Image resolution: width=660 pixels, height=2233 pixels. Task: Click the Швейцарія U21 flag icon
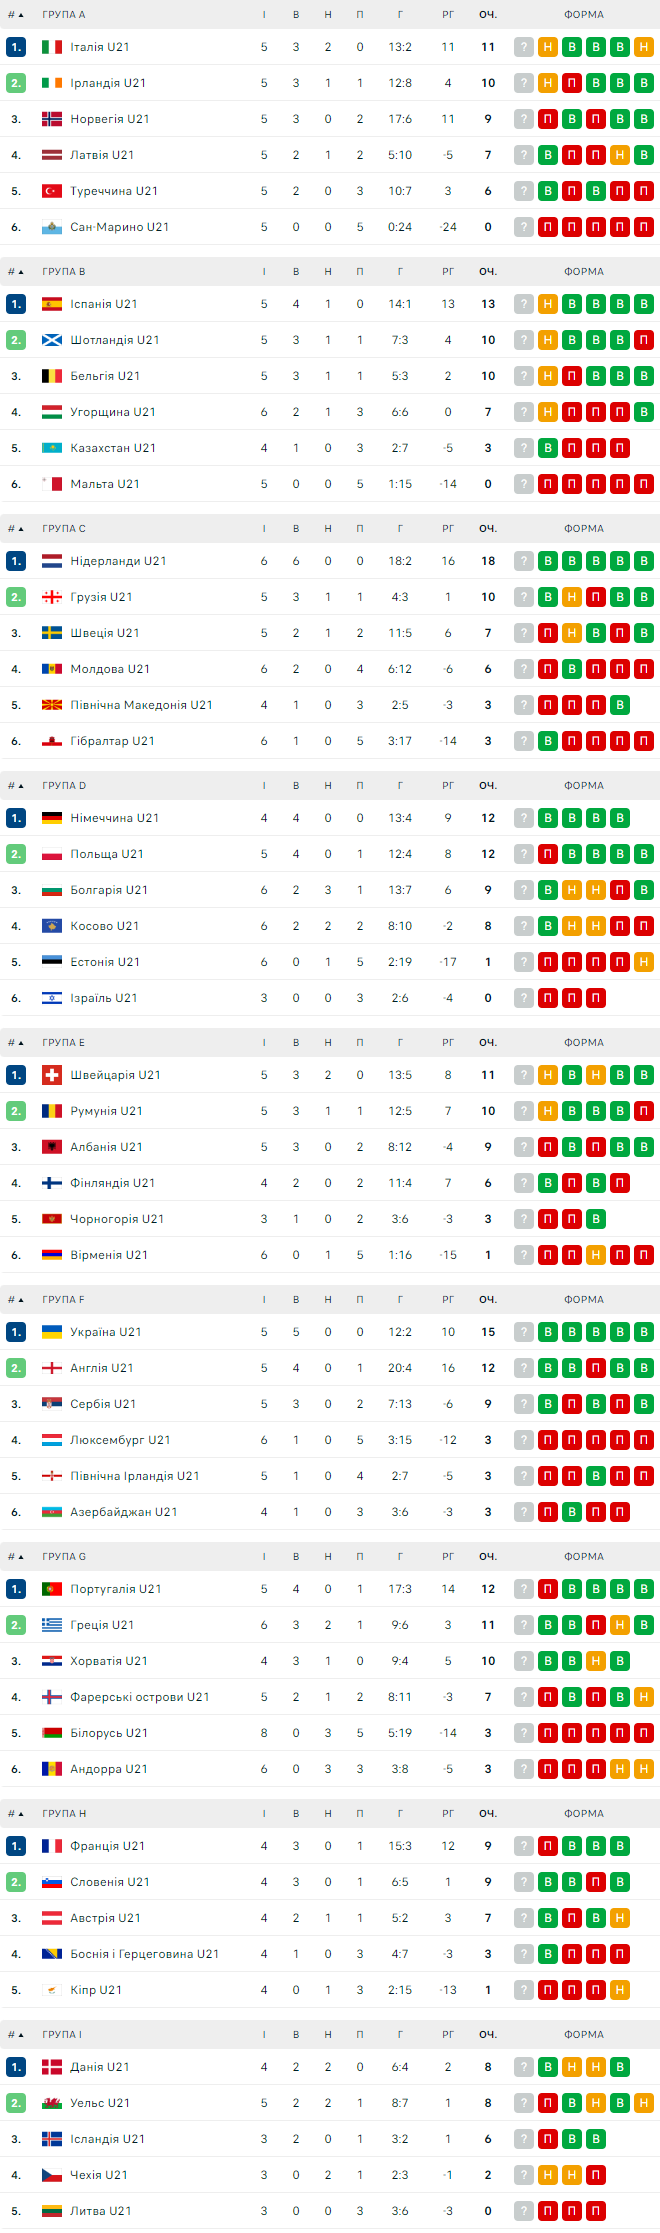(x=51, y=1075)
